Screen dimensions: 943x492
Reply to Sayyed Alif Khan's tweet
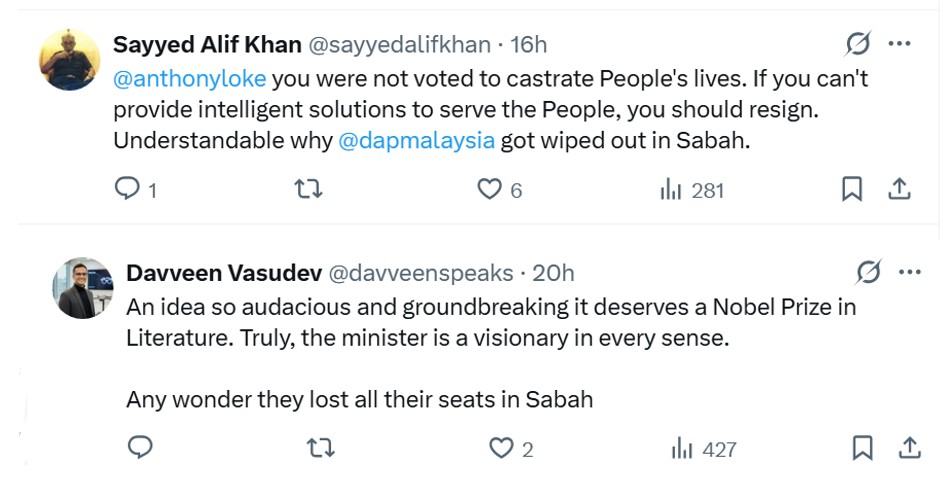coord(127,189)
